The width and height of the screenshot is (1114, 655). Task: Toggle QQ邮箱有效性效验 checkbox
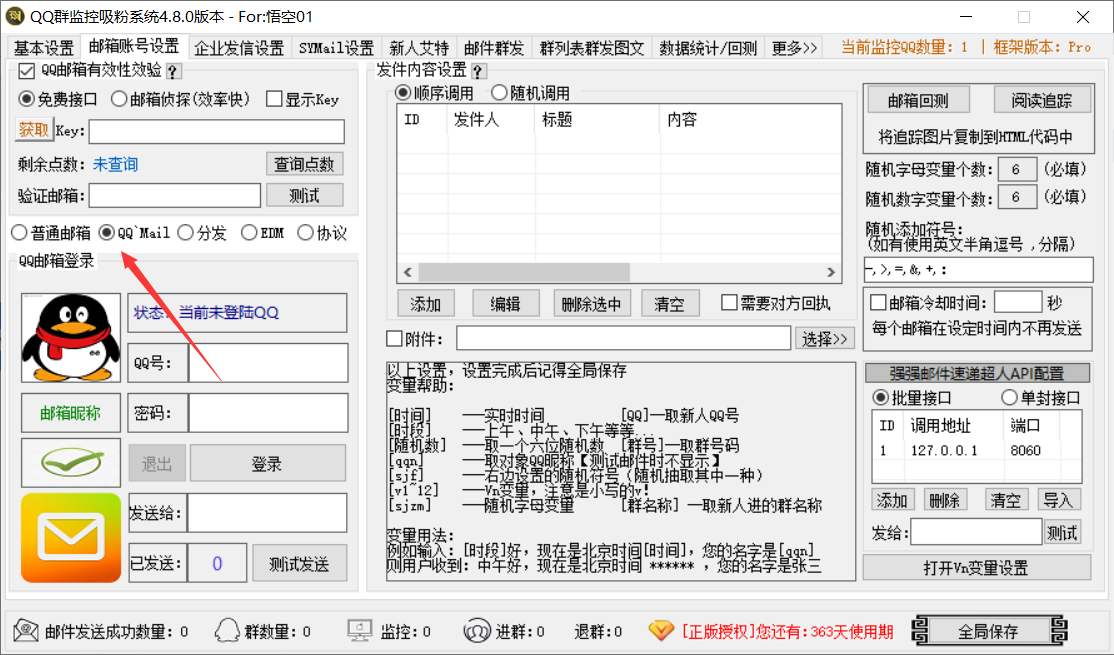click(x=26, y=71)
